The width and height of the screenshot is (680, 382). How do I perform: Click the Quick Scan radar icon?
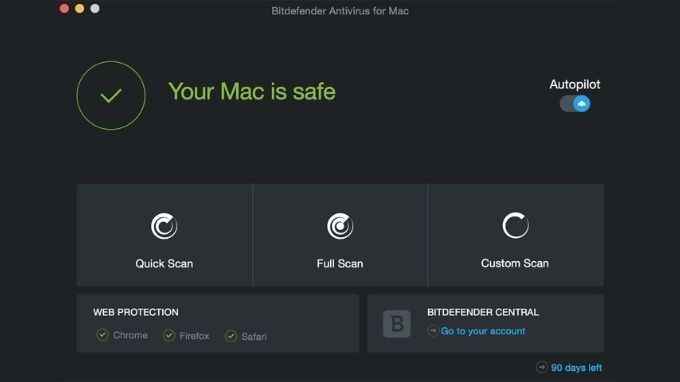point(164,226)
